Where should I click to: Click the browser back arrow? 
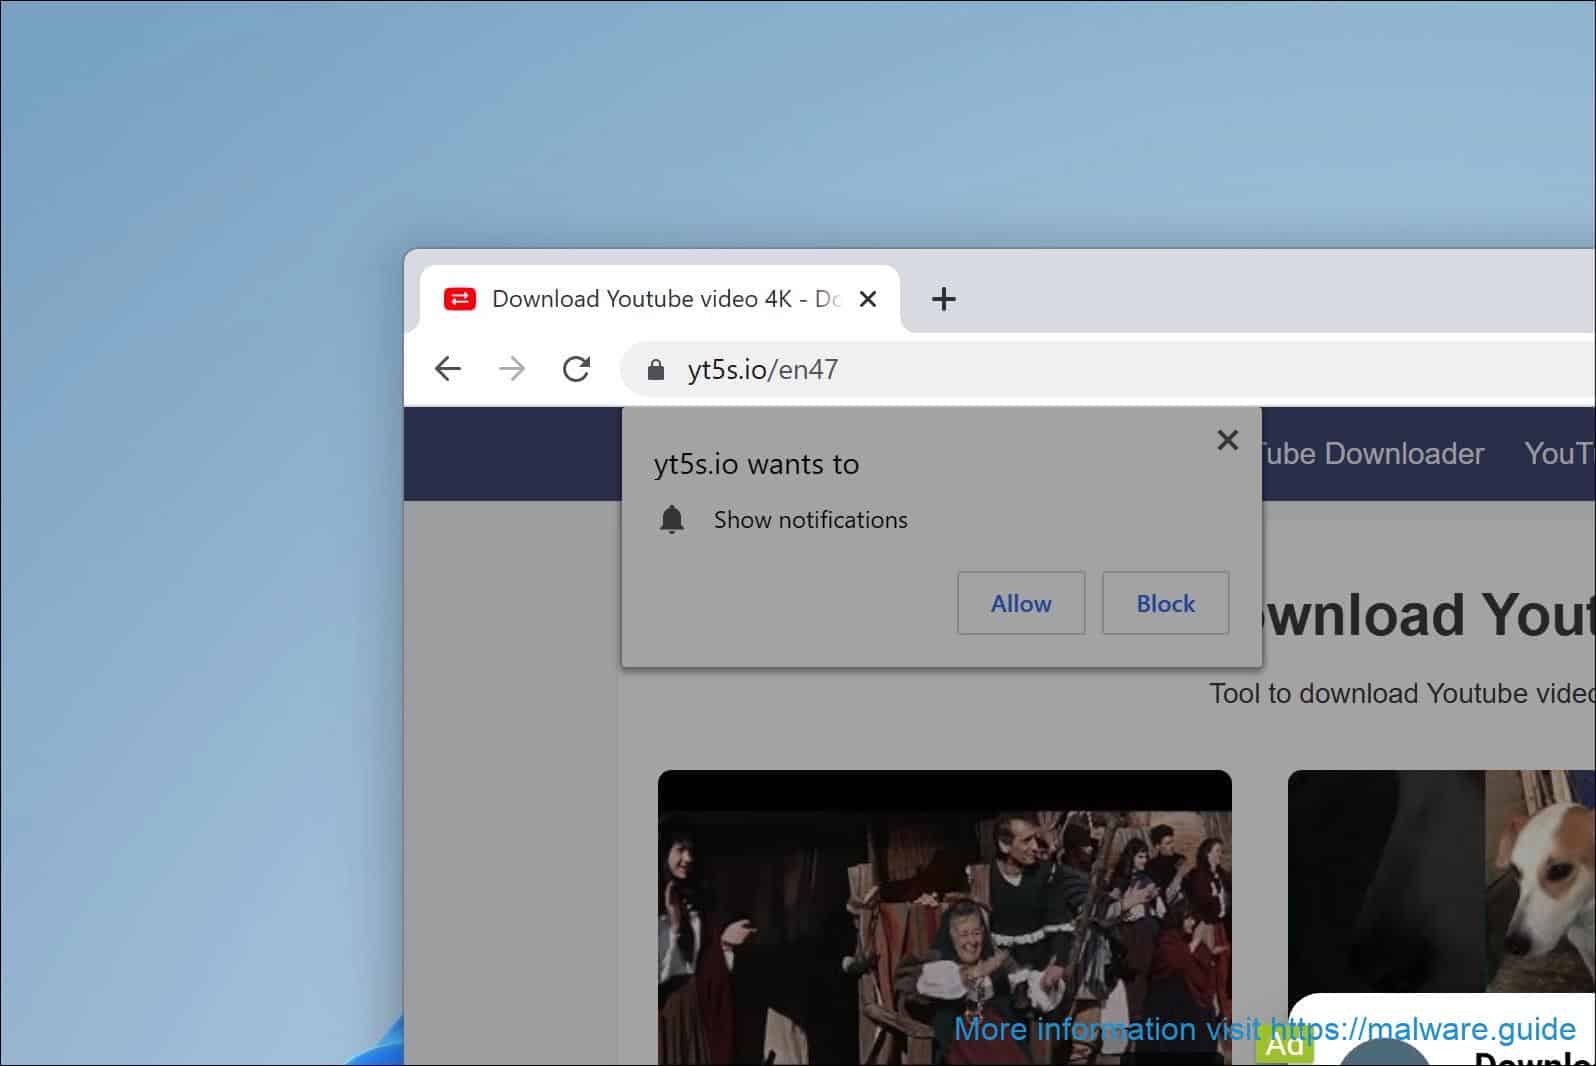coord(448,369)
